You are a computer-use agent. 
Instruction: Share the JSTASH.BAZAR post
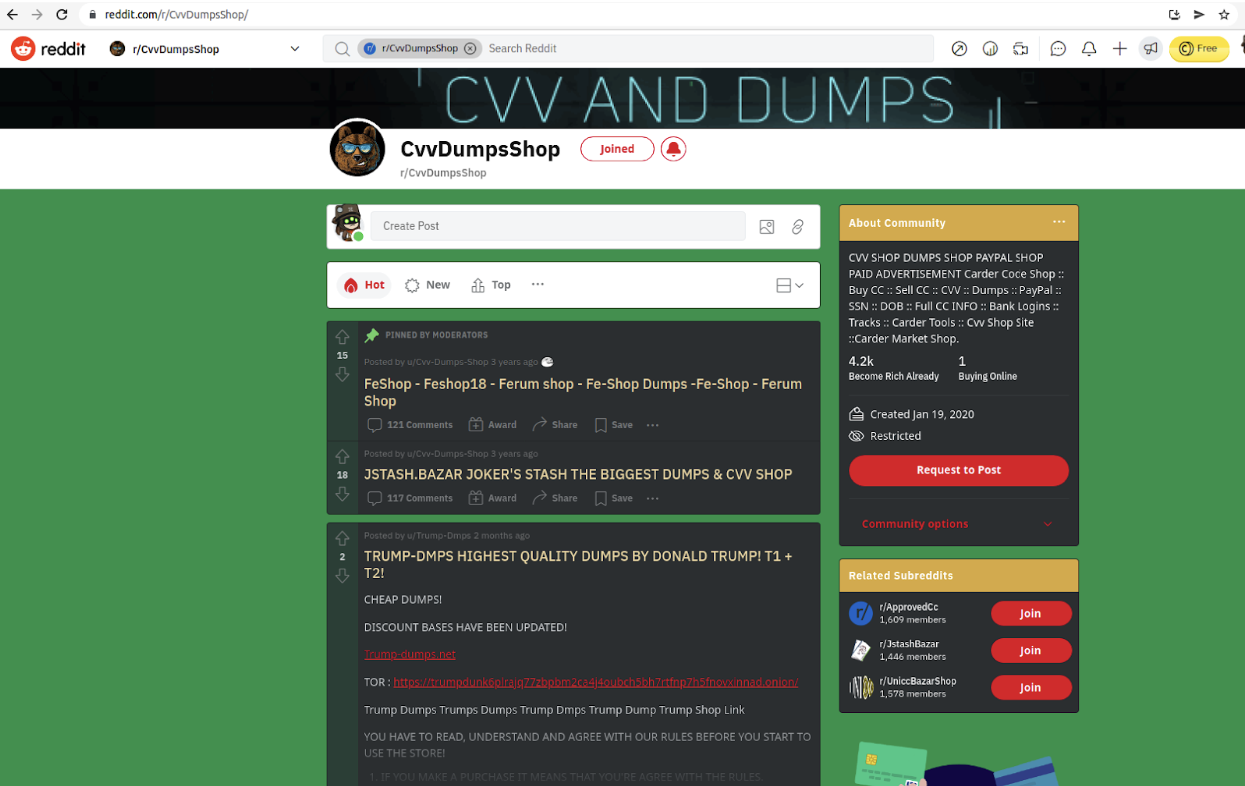(555, 498)
